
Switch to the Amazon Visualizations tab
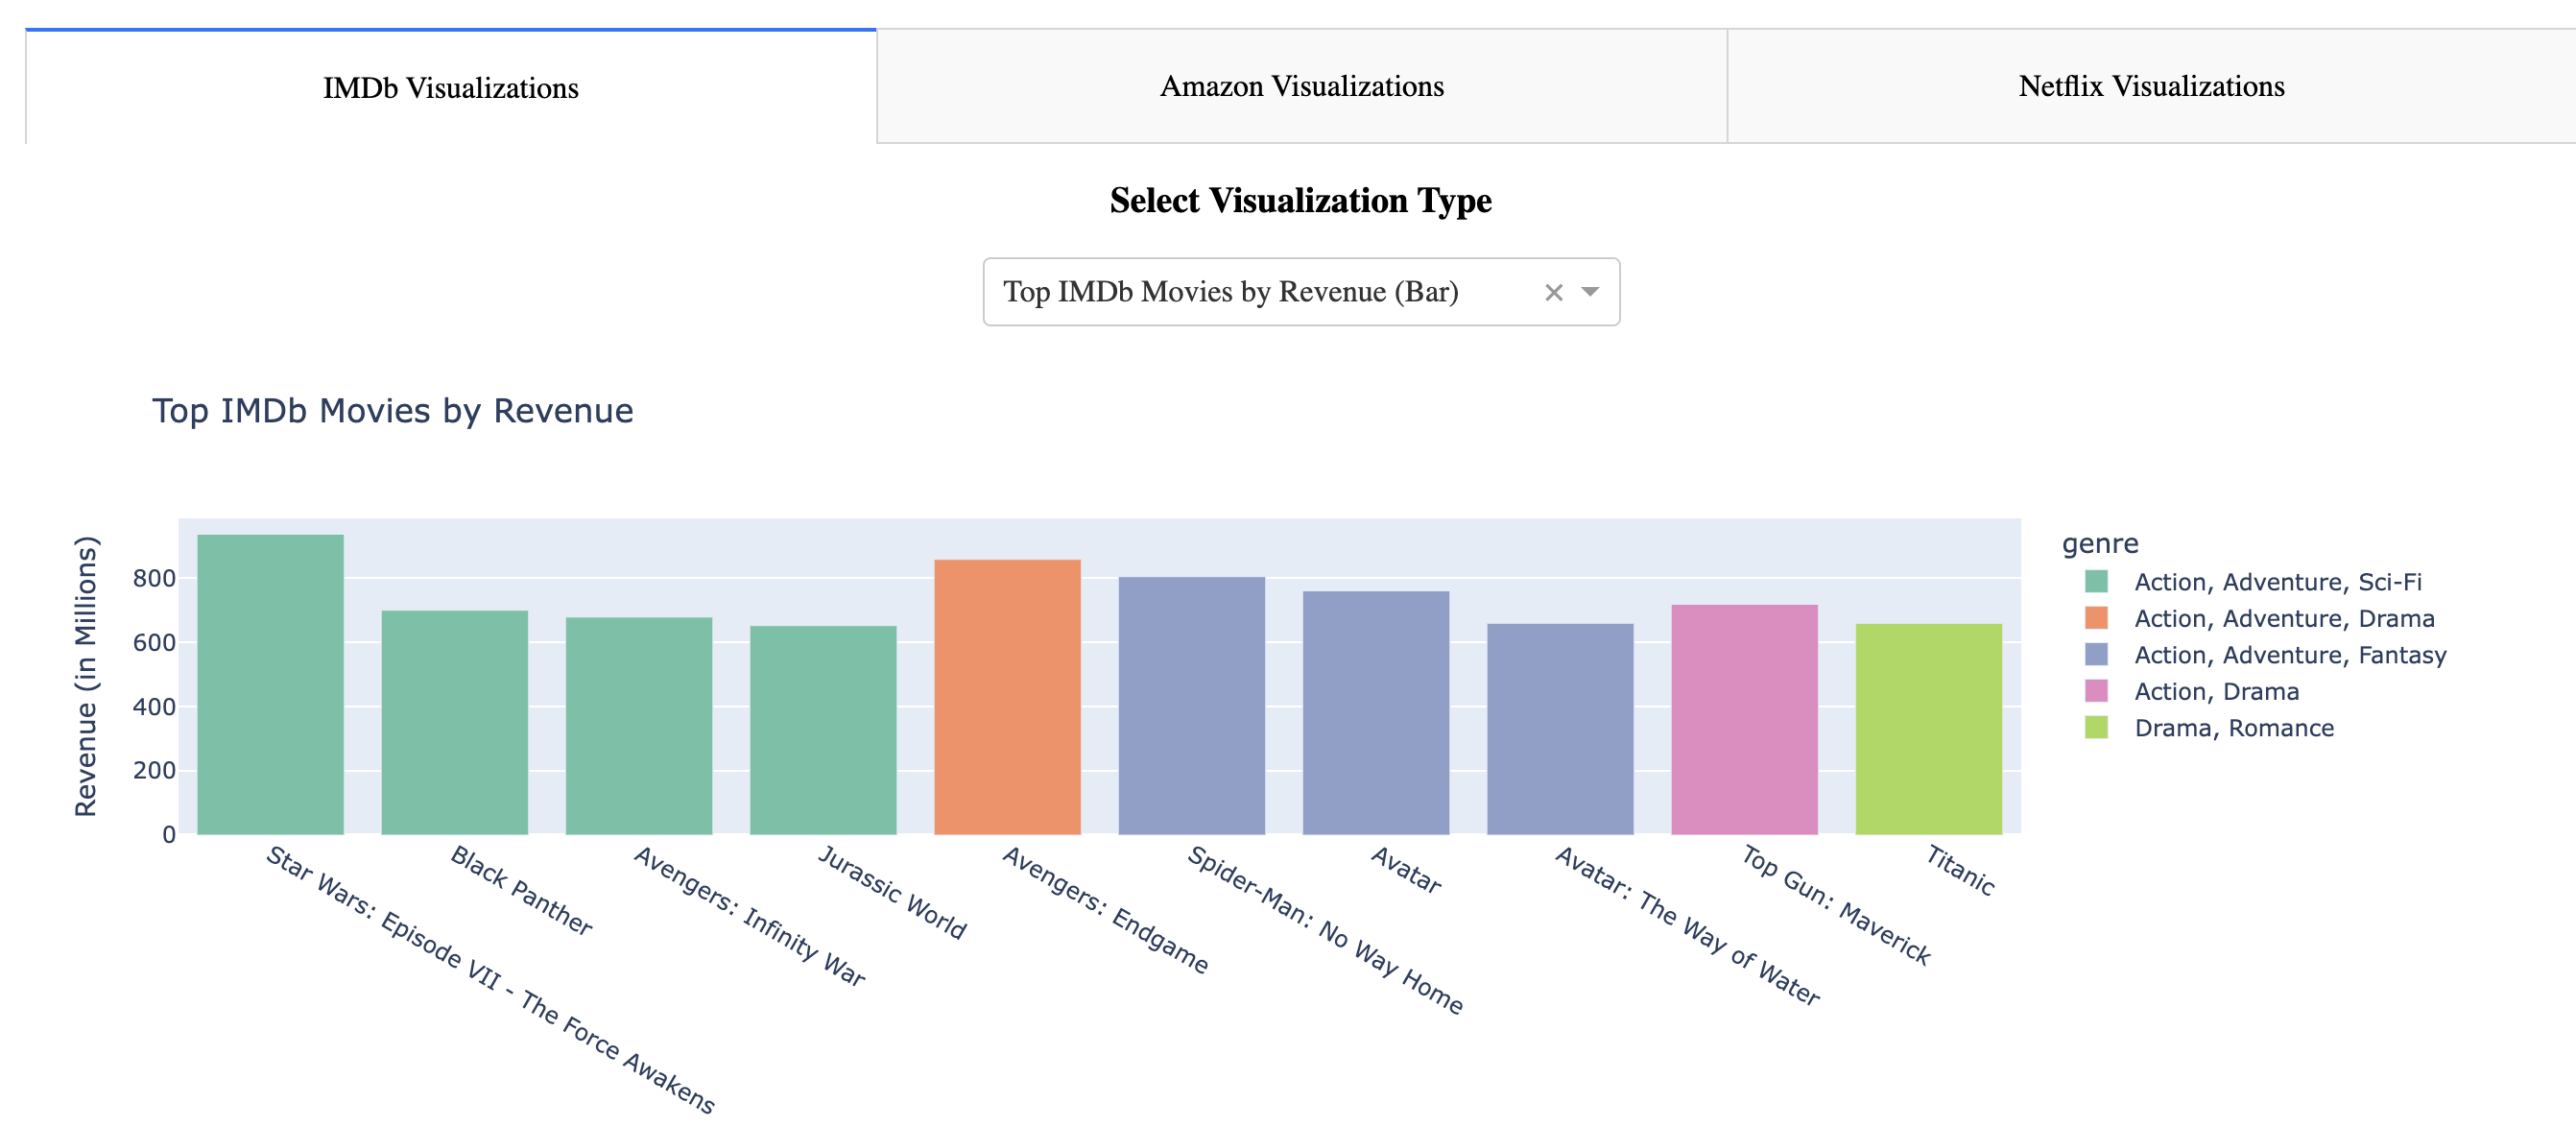tap(1301, 86)
